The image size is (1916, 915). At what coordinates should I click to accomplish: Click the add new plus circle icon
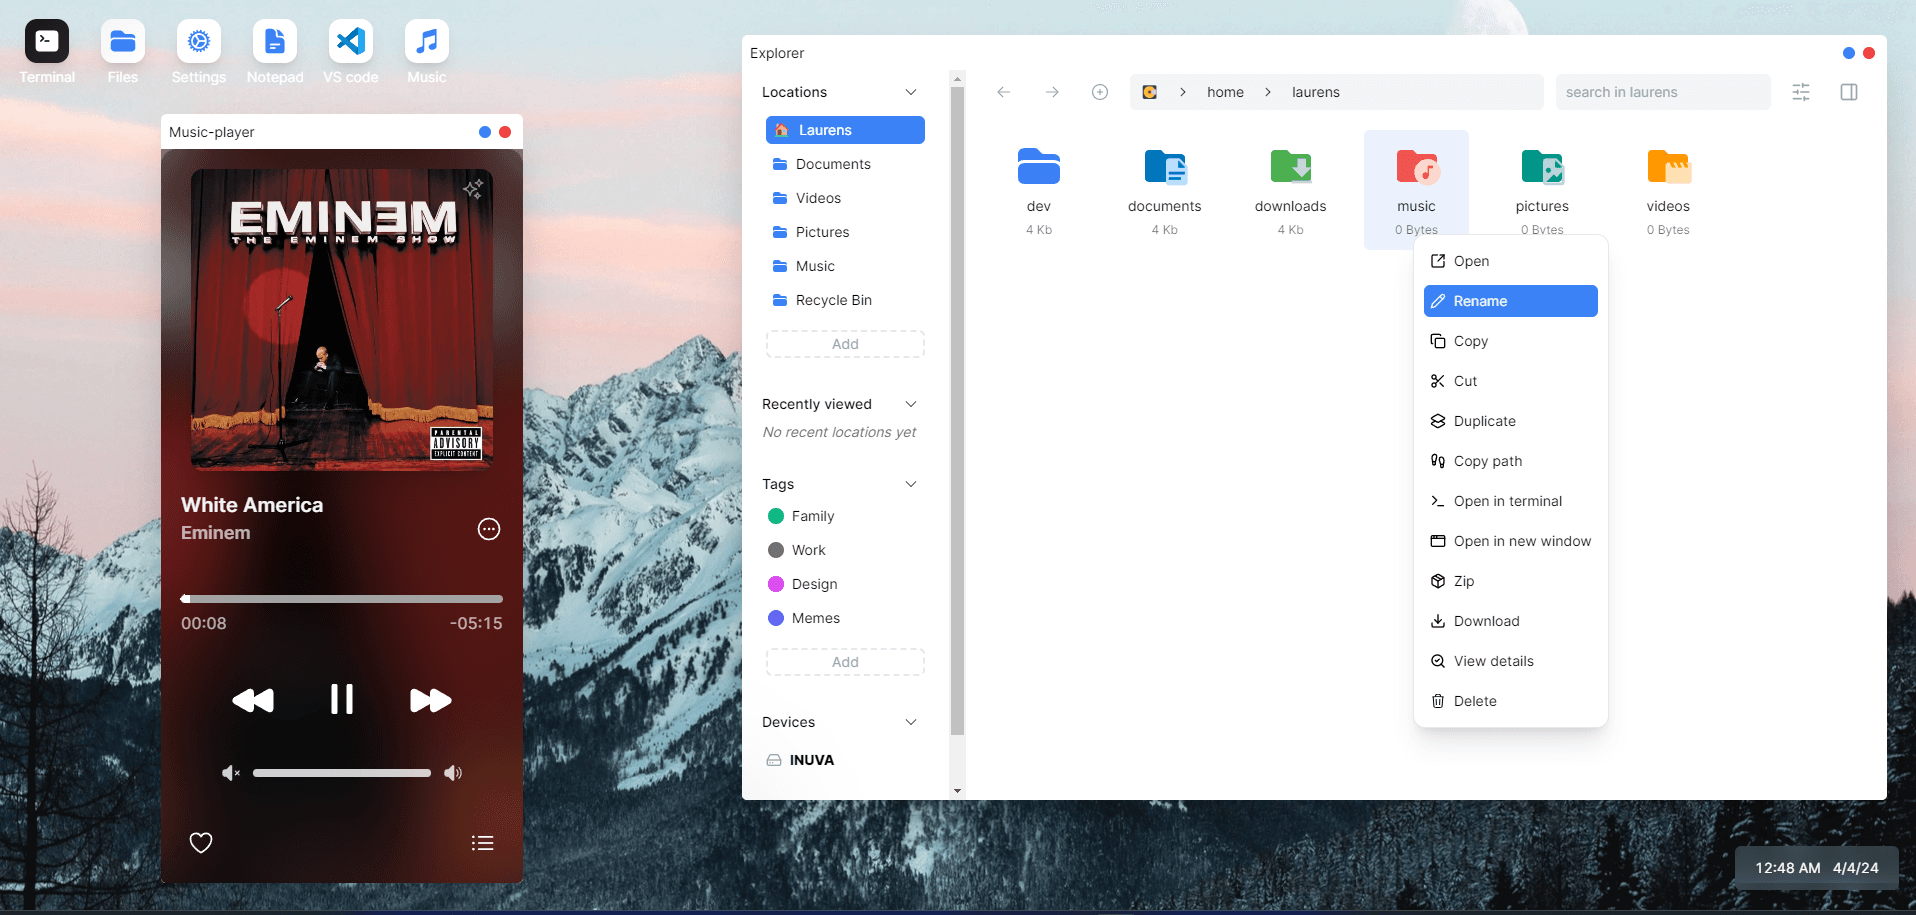[1100, 92]
